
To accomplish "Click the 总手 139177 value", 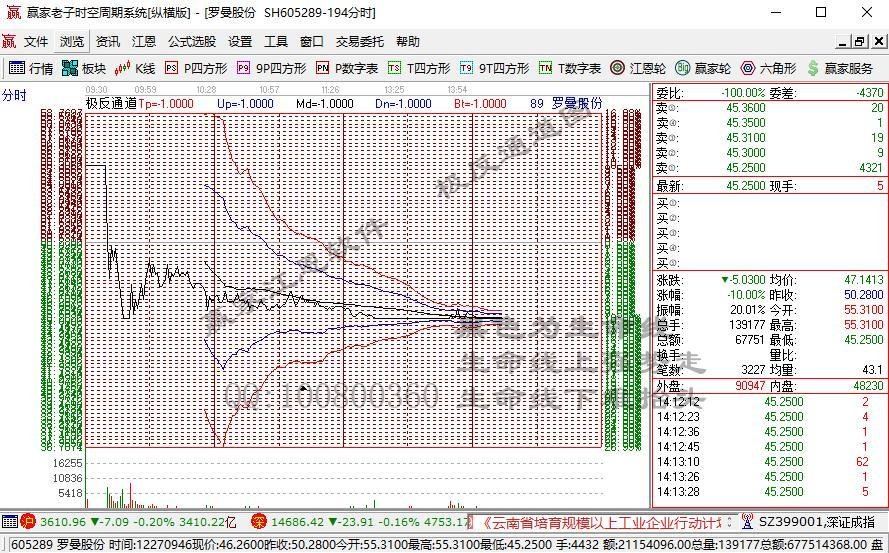I will point(744,325).
